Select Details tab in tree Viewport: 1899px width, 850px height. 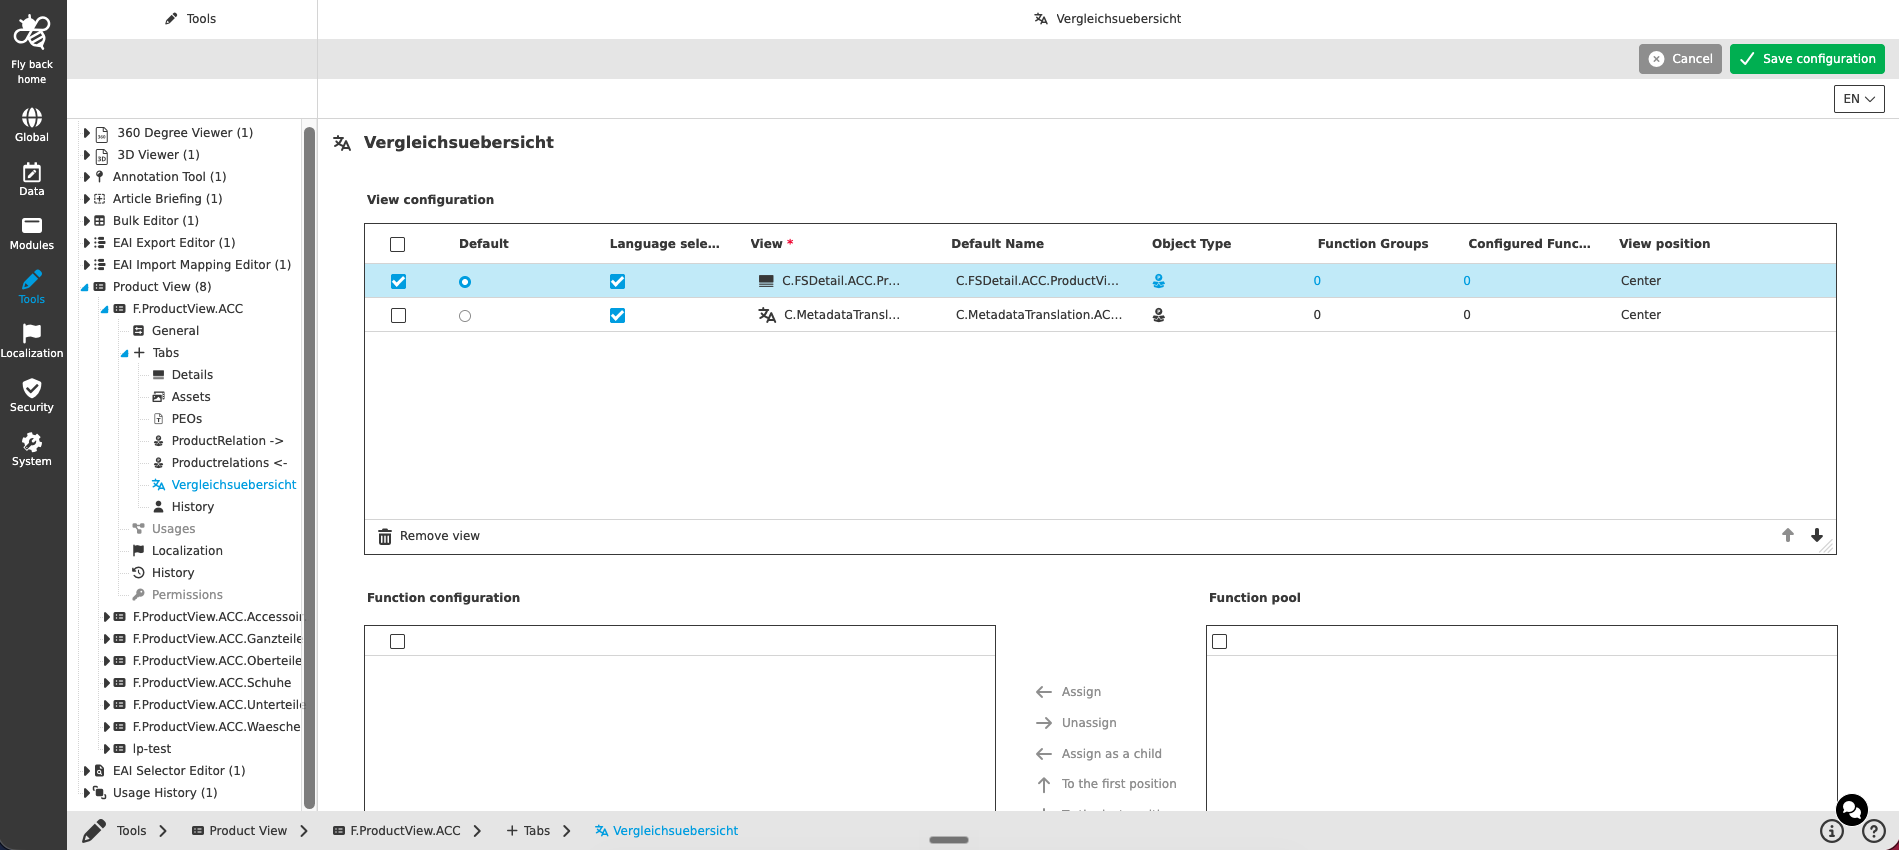click(x=192, y=375)
